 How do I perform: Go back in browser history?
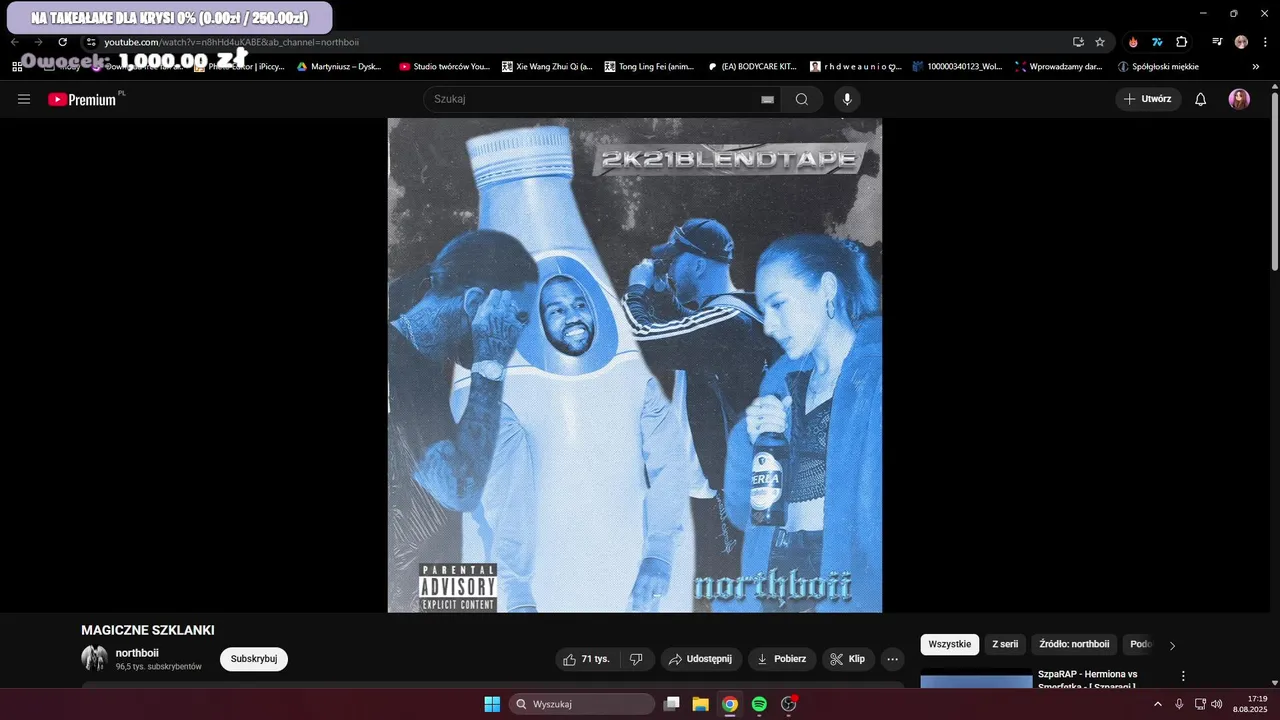15,42
